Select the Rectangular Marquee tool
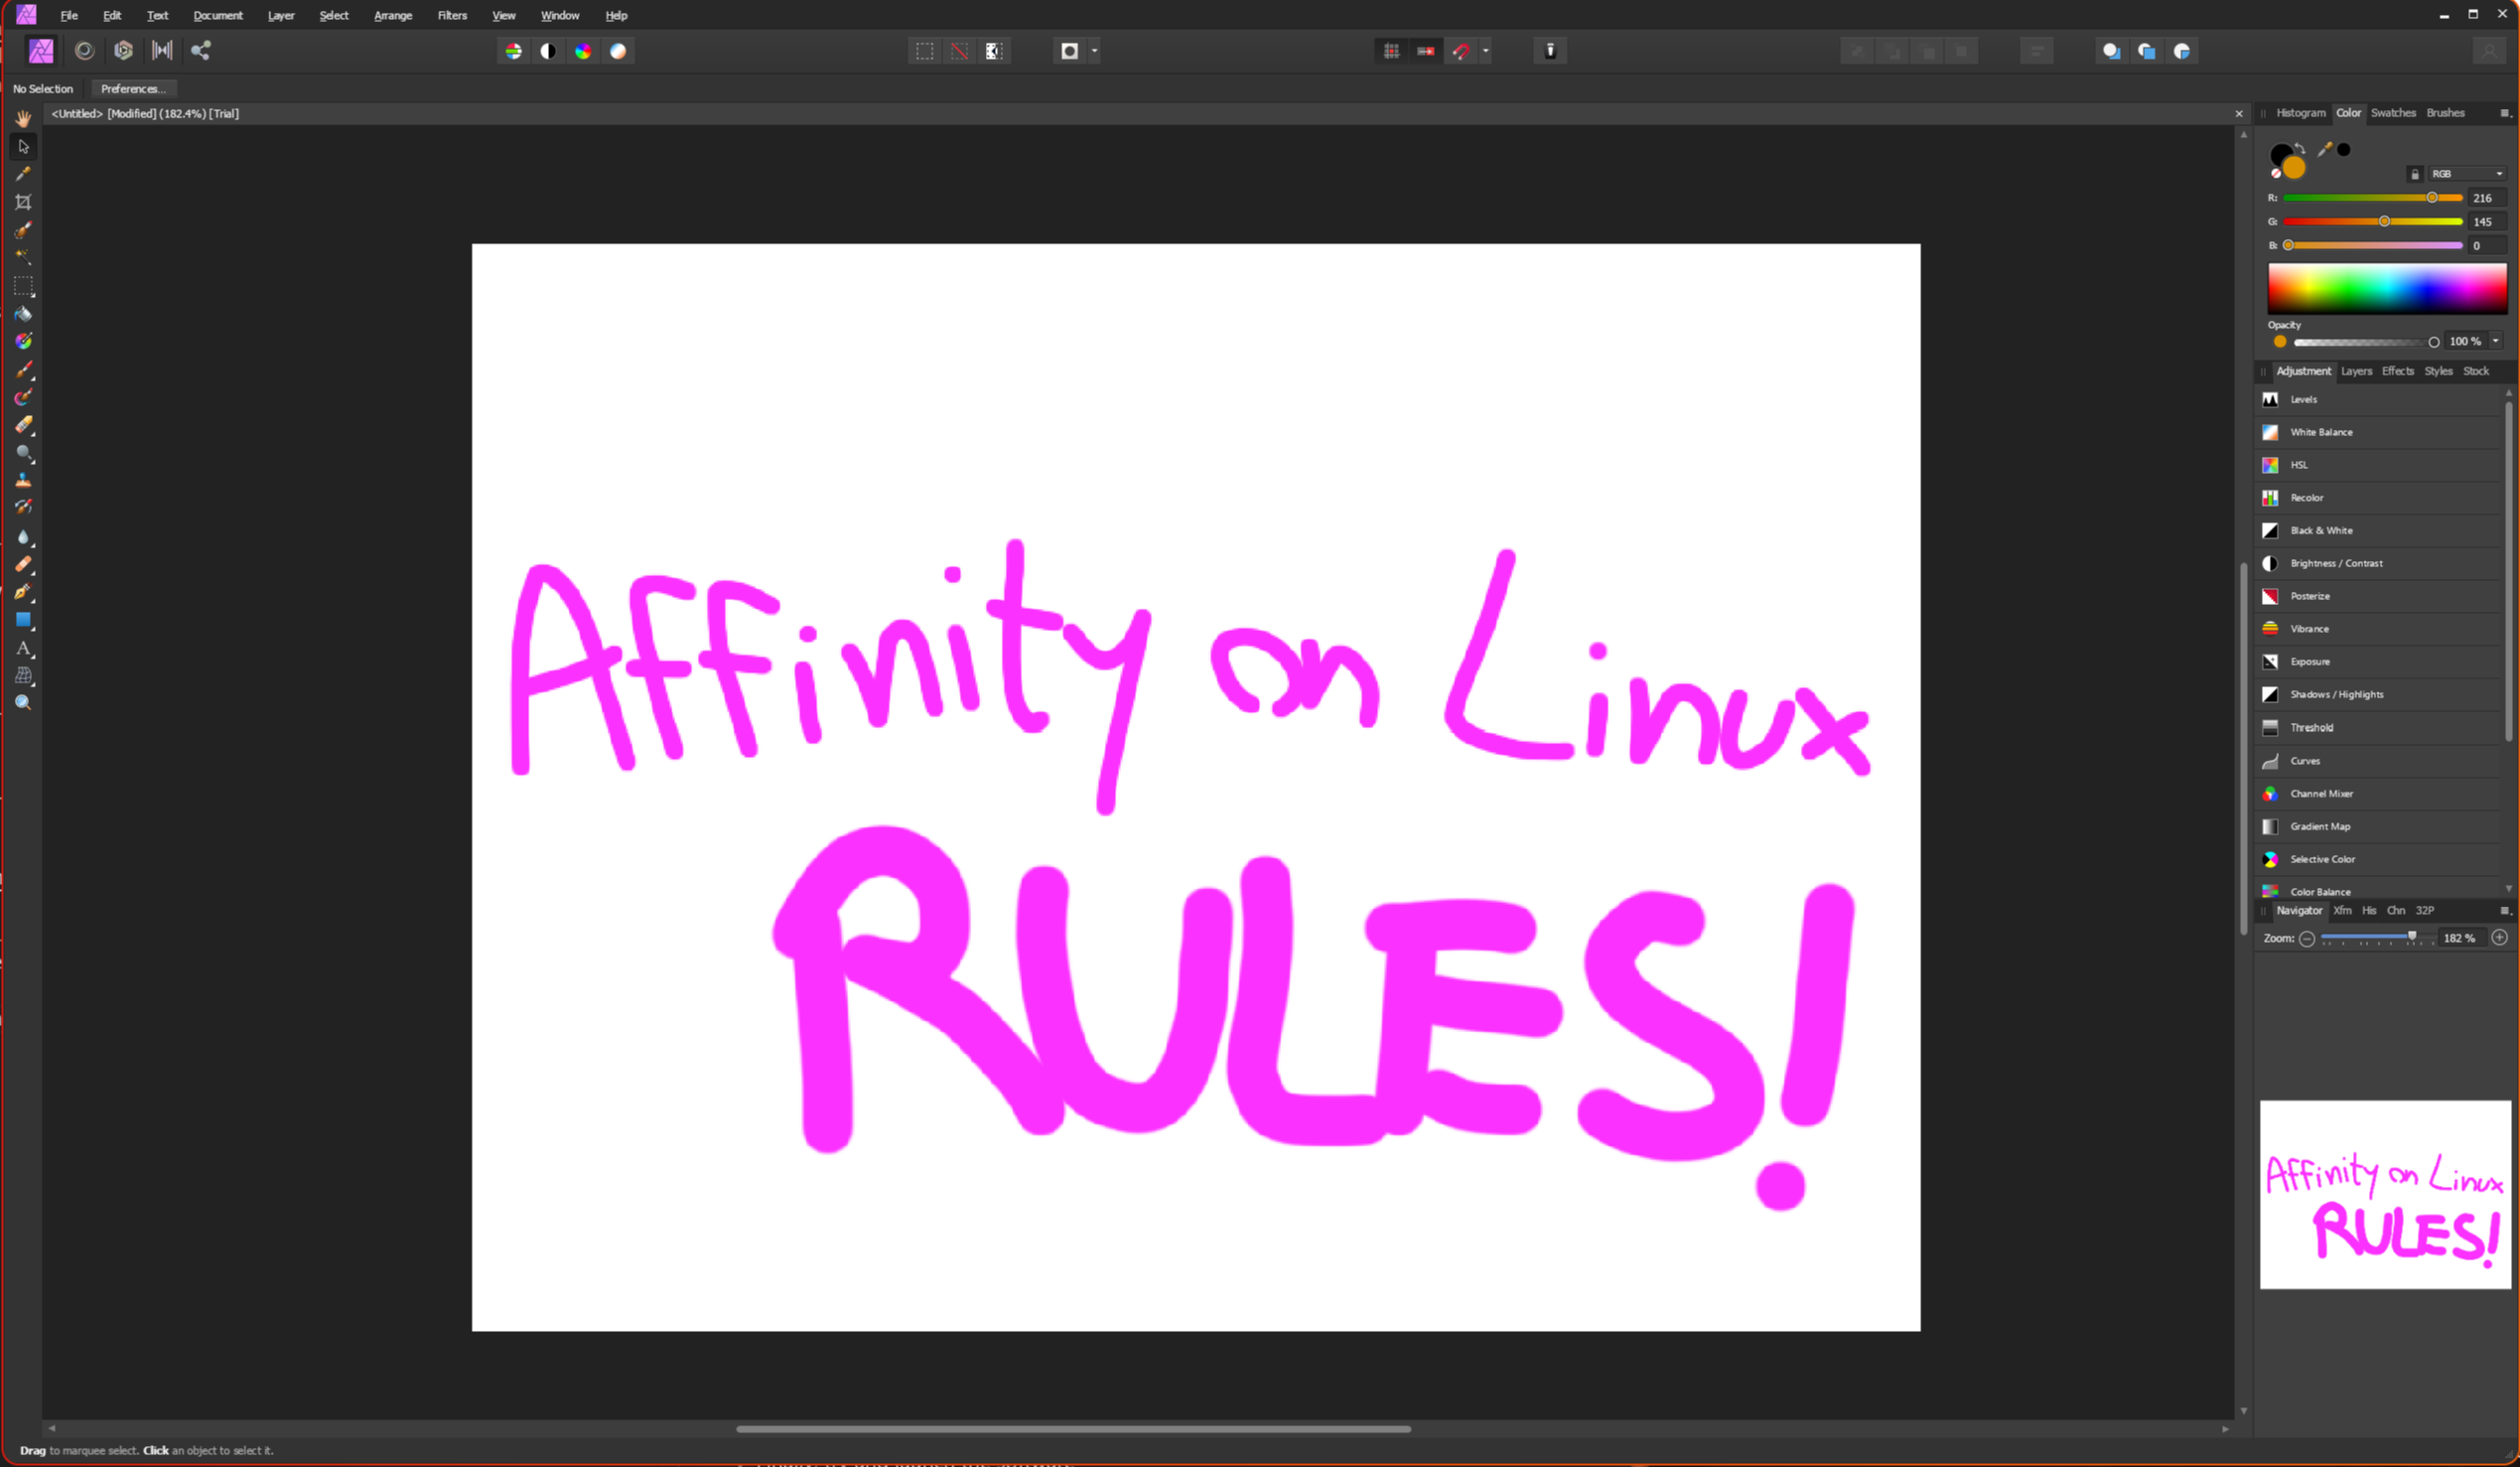Screen dimensions: 2520x1467 point(23,286)
